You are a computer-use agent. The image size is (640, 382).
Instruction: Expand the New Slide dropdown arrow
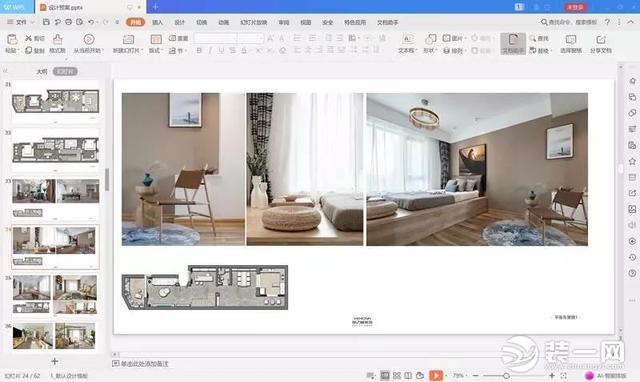click(x=141, y=51)
